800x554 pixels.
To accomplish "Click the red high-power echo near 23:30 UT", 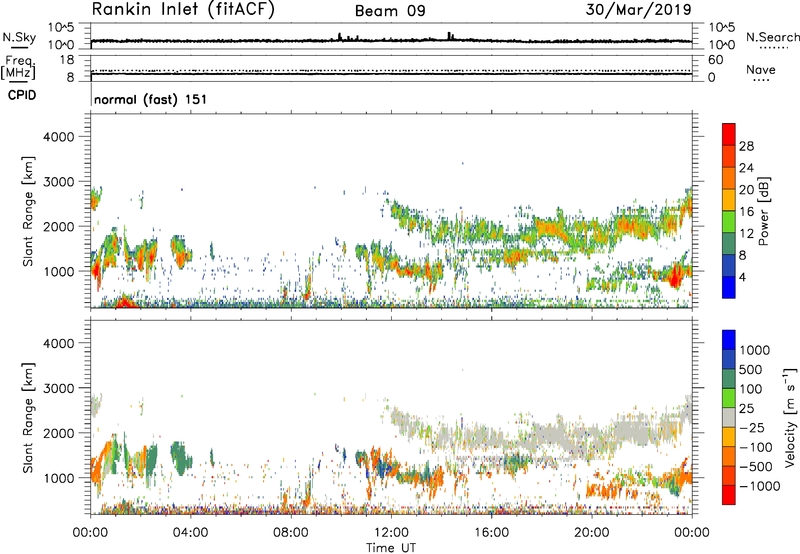I will 676,278.
